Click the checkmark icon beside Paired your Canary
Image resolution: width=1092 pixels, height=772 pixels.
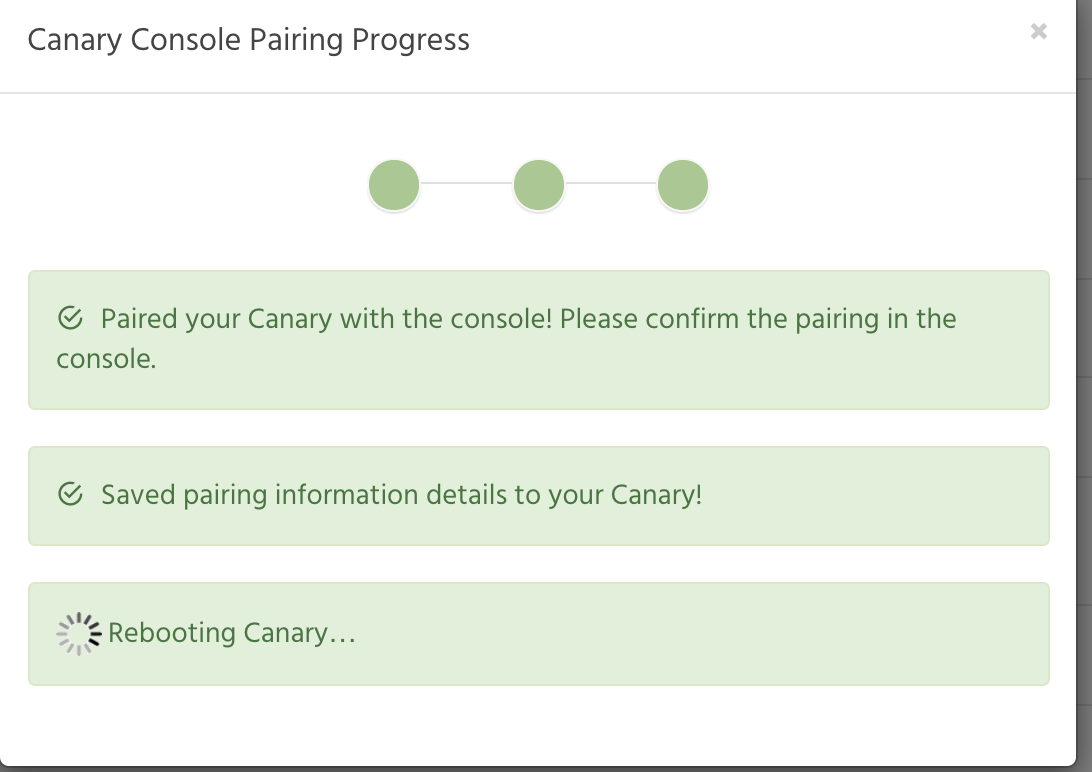(70, 317)
